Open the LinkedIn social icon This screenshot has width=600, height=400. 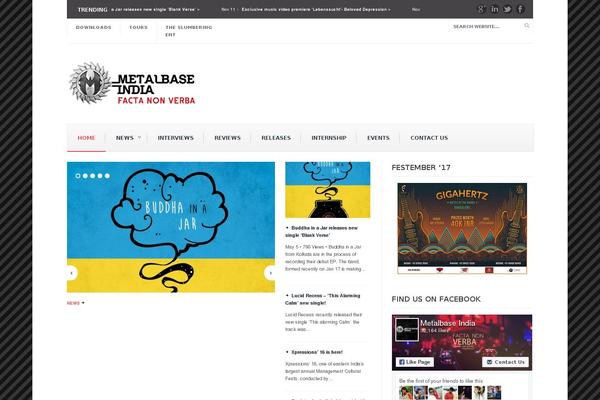pyautogui.click(x=494, y=9)
